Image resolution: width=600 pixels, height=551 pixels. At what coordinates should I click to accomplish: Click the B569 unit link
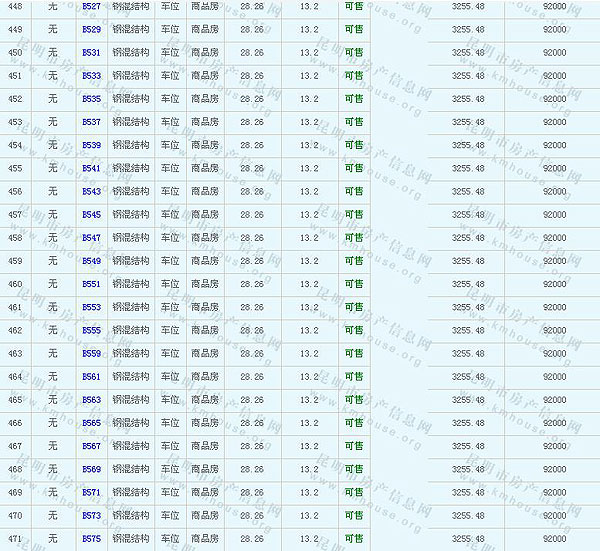tap(91, 469)
